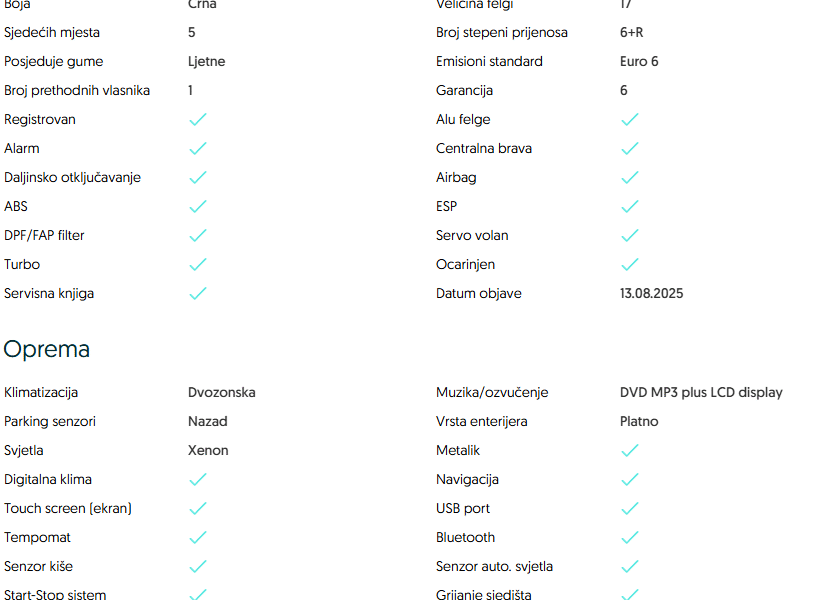This screenshot has width=814, height=600.
Task: Click the checkmark next to Tempomat
Action: (x=198, y=538)
